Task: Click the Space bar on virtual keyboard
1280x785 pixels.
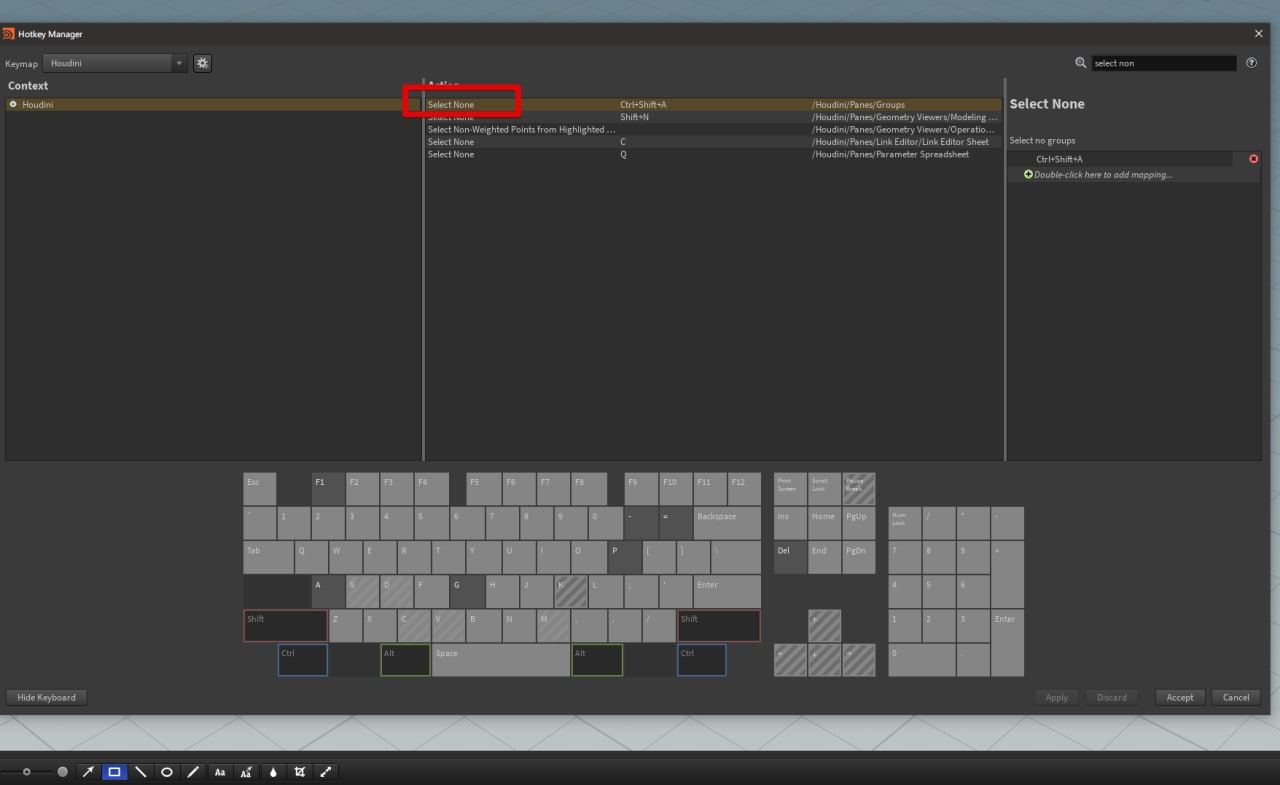Action: (501, 660)
